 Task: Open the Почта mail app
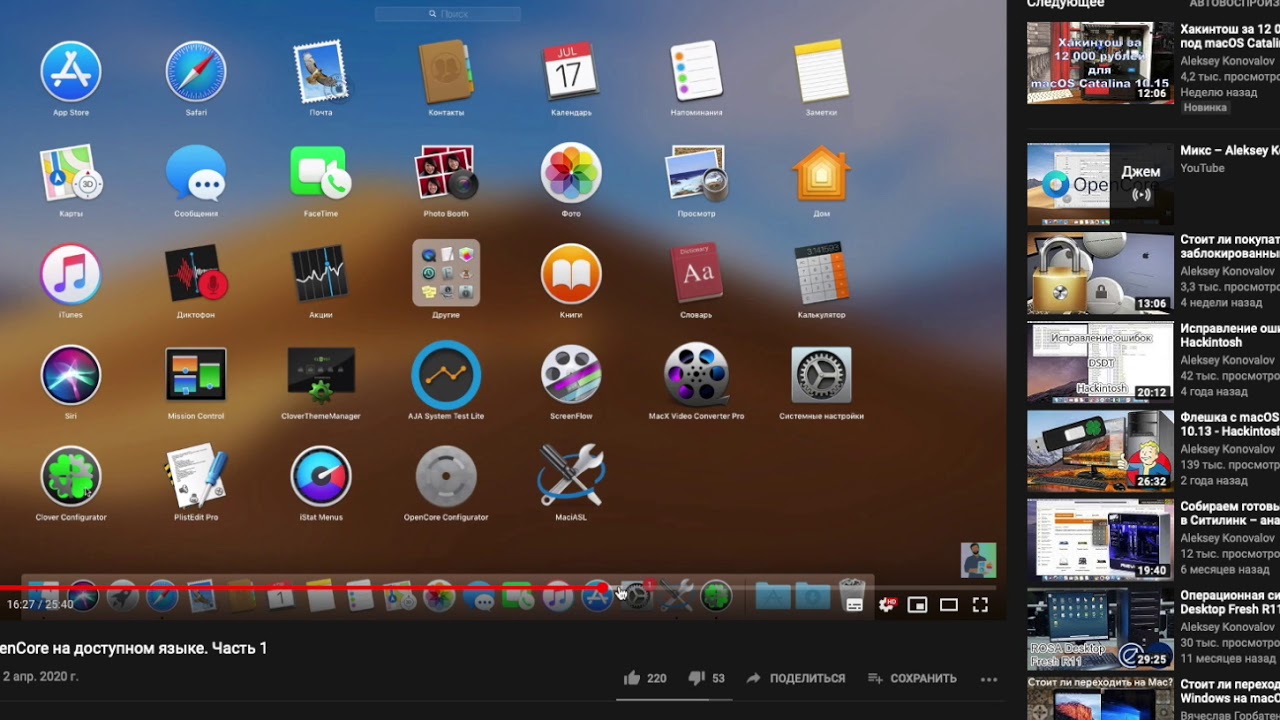pos(321,72)
